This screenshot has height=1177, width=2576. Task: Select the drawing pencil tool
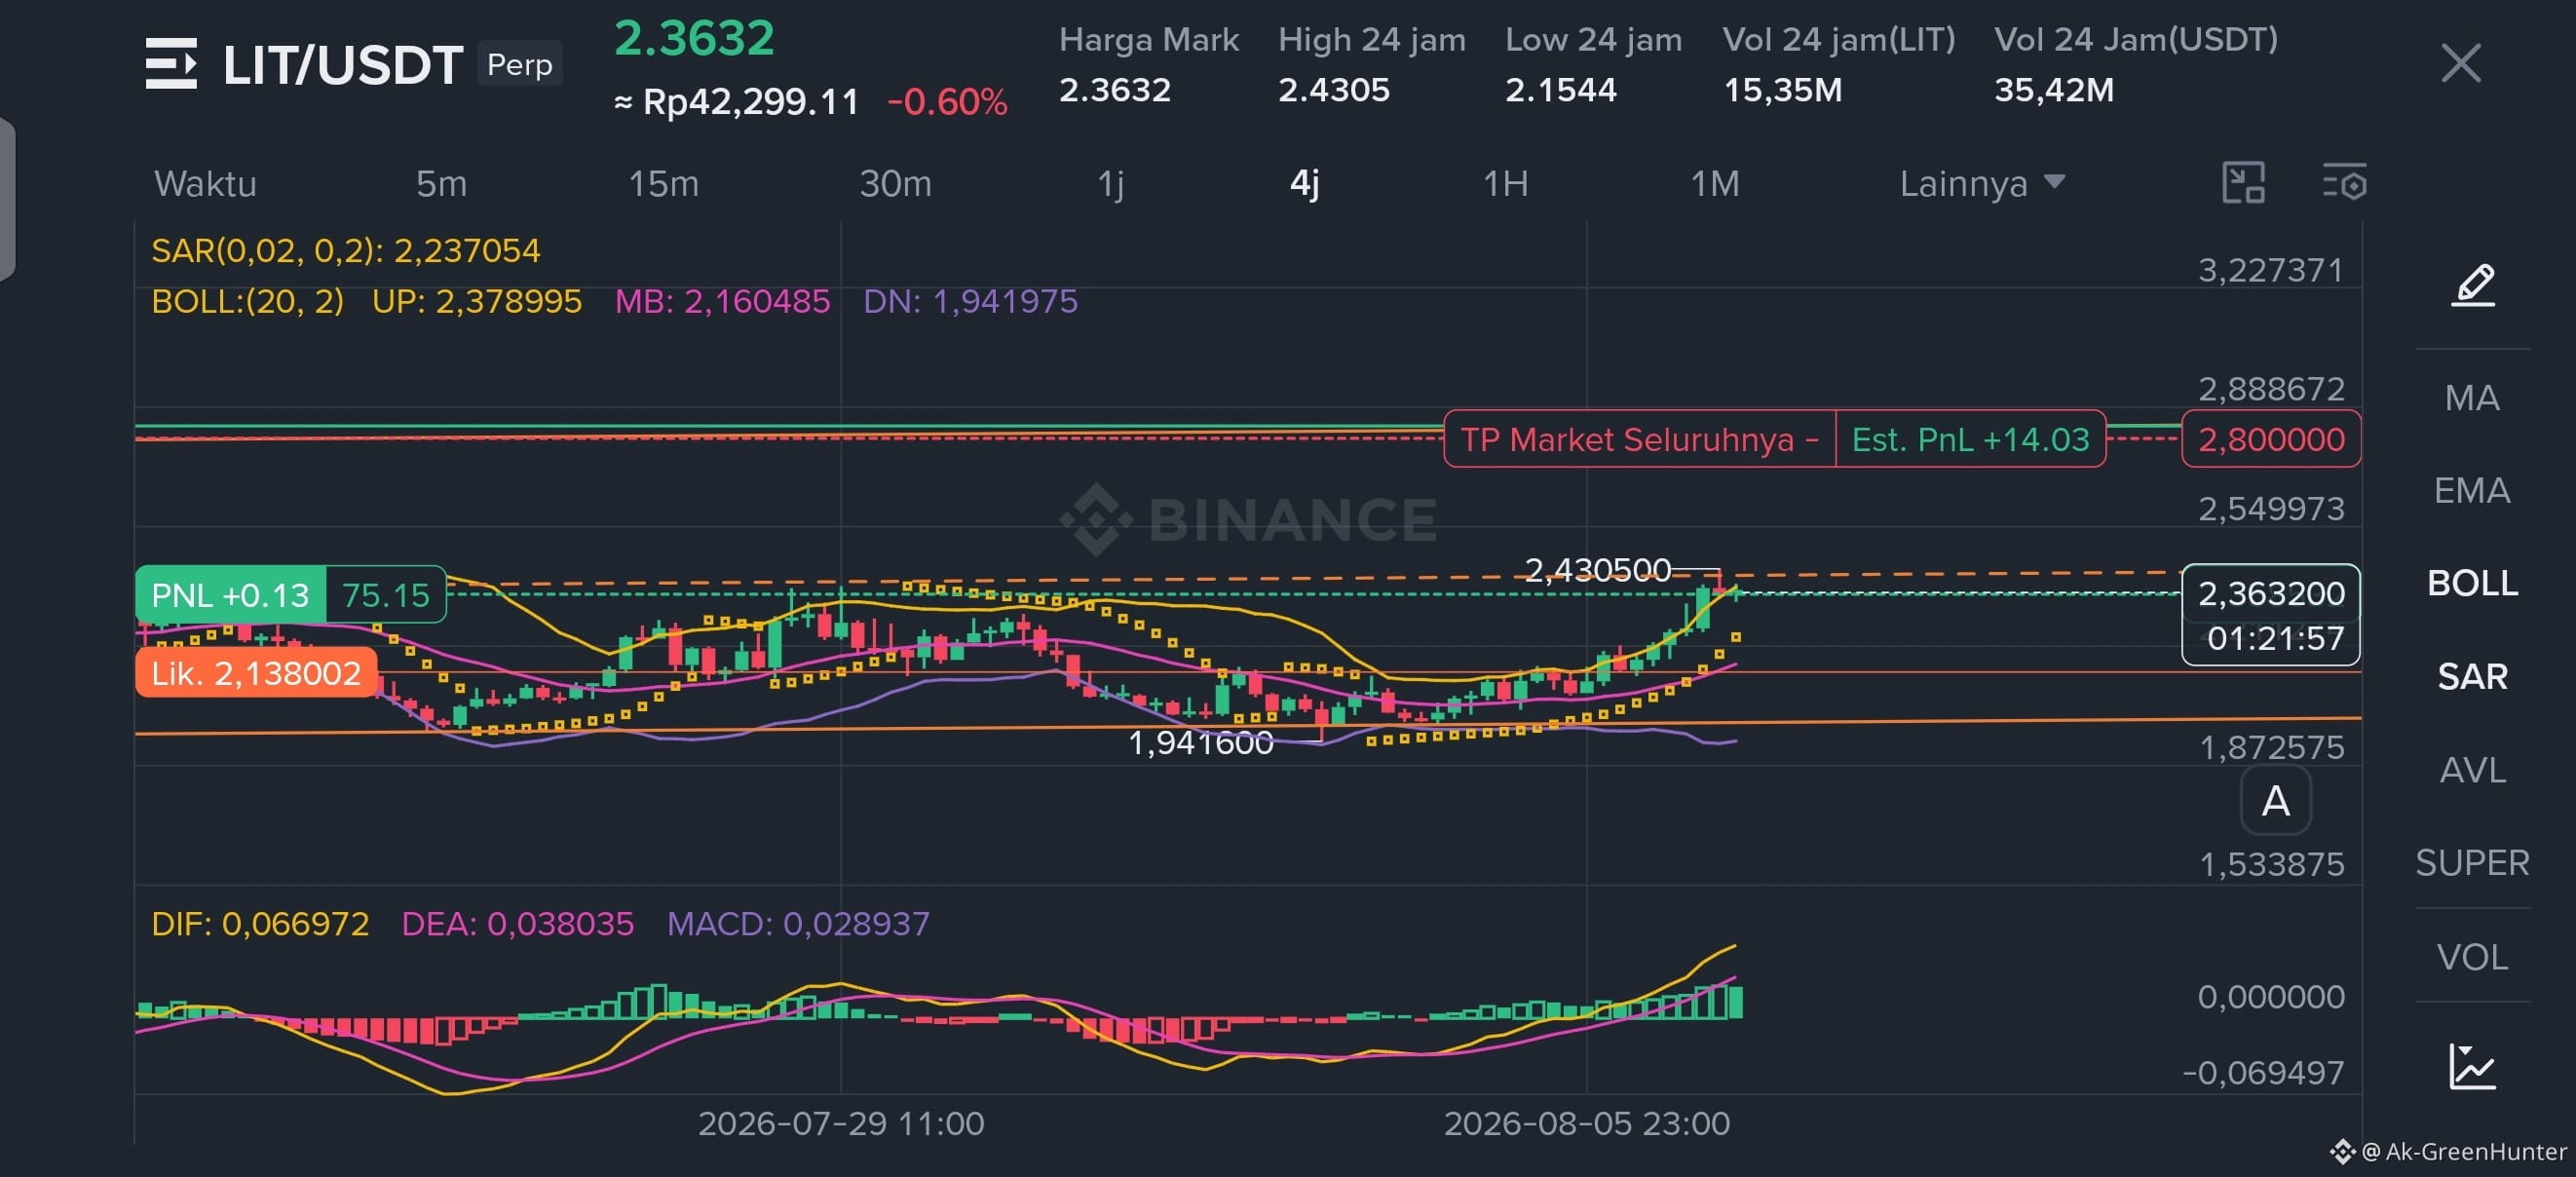click(2473, 285)
